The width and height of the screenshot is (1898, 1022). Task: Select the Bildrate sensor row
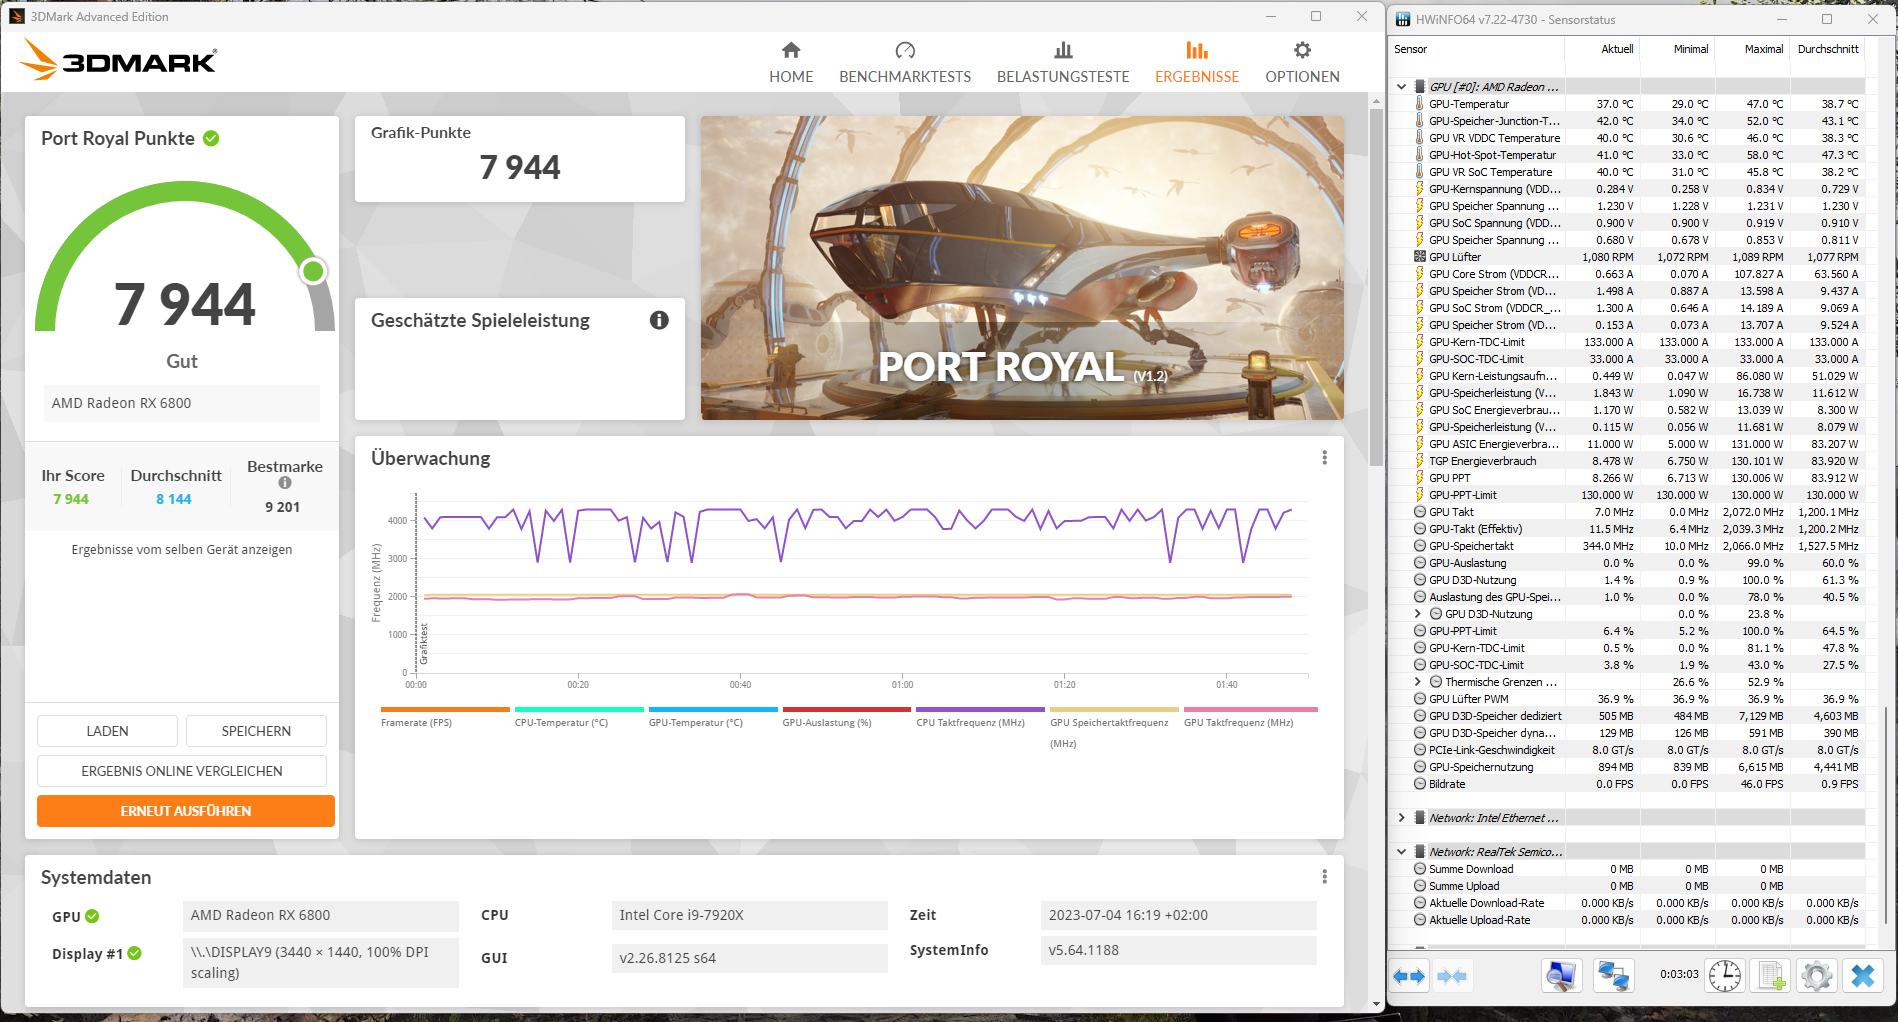click(1629, 784)
